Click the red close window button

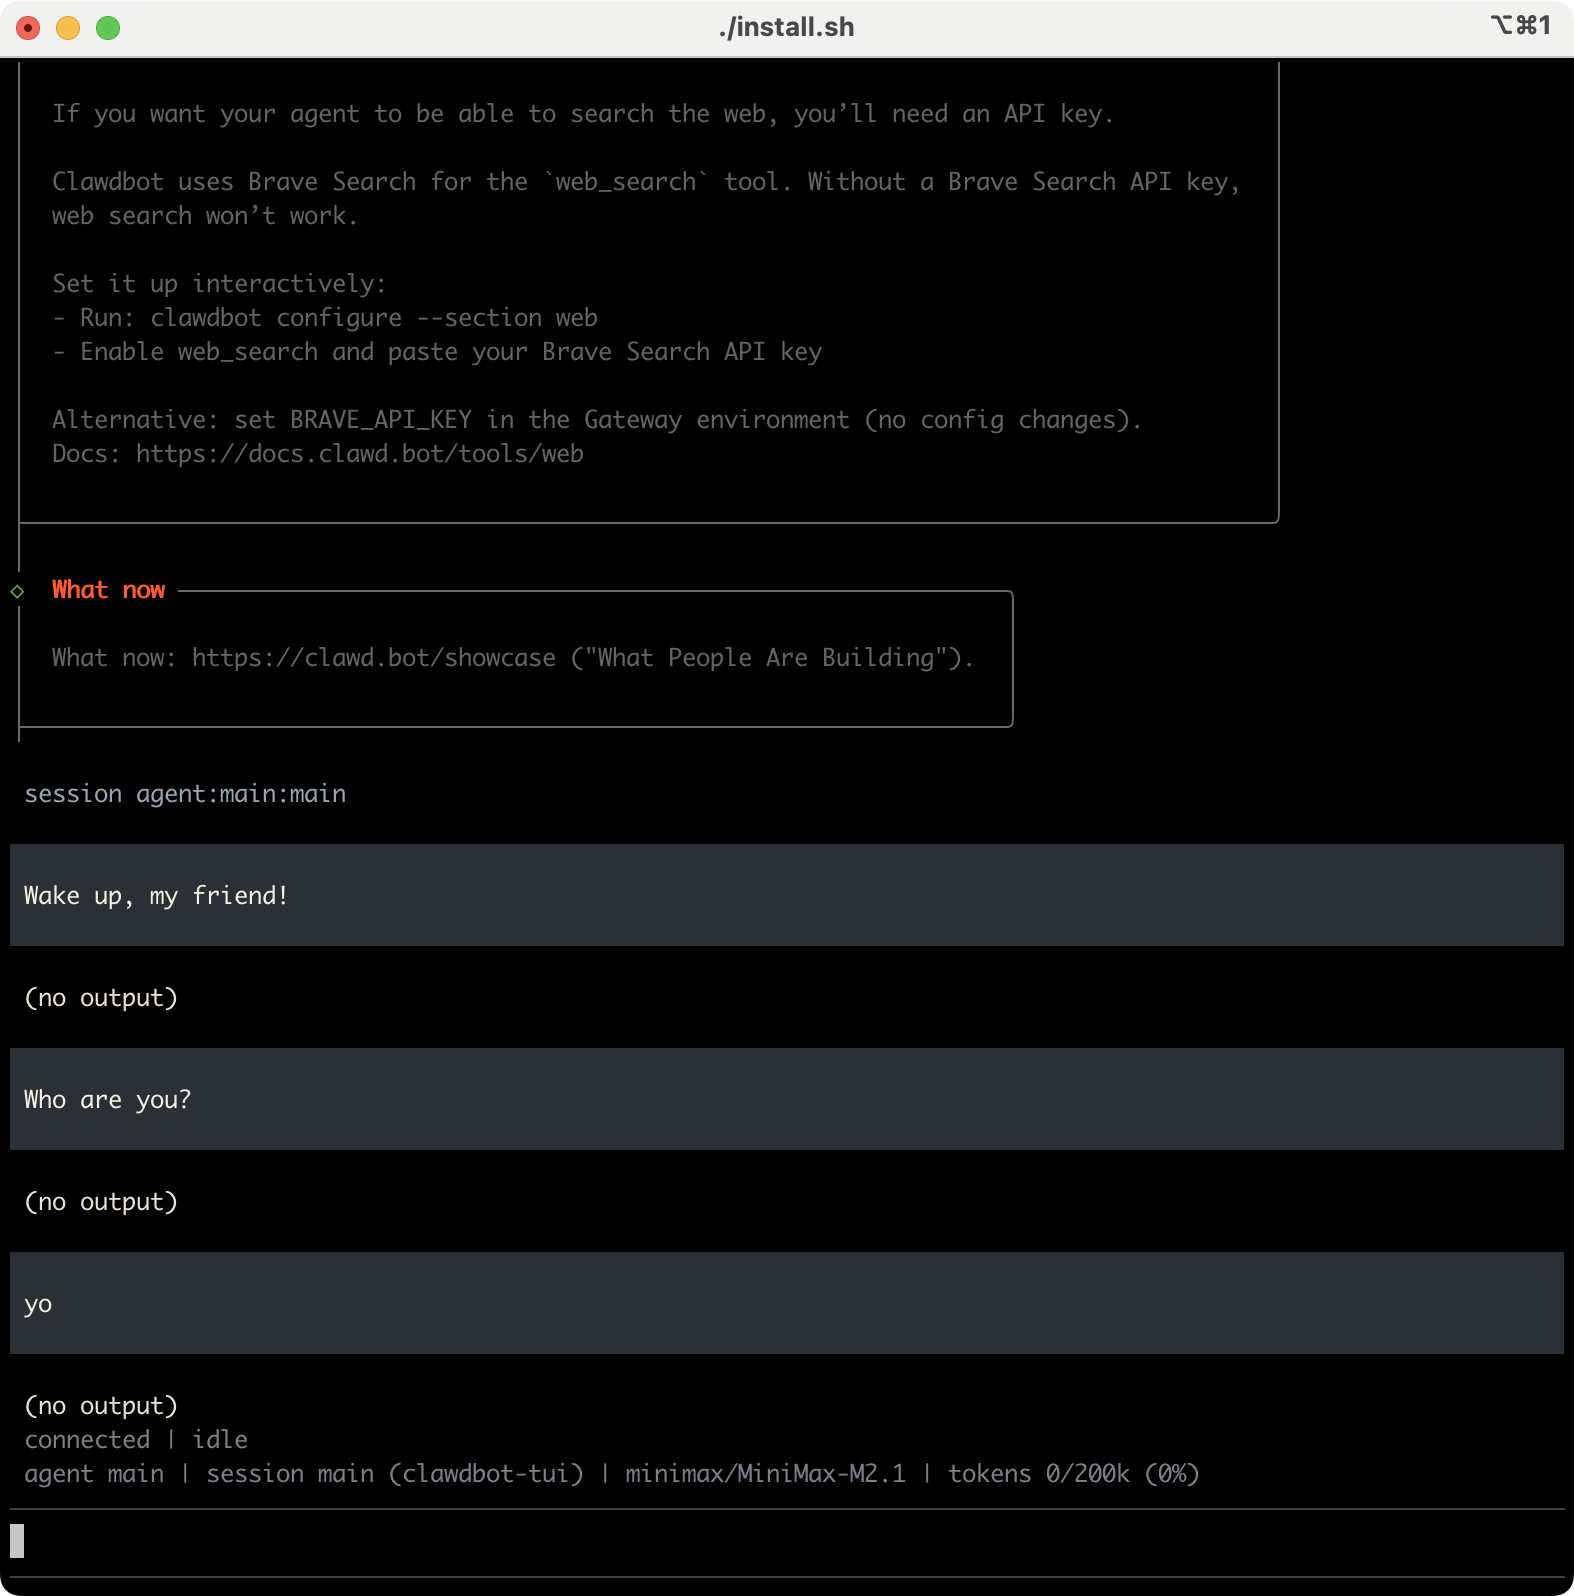point(28,28)
